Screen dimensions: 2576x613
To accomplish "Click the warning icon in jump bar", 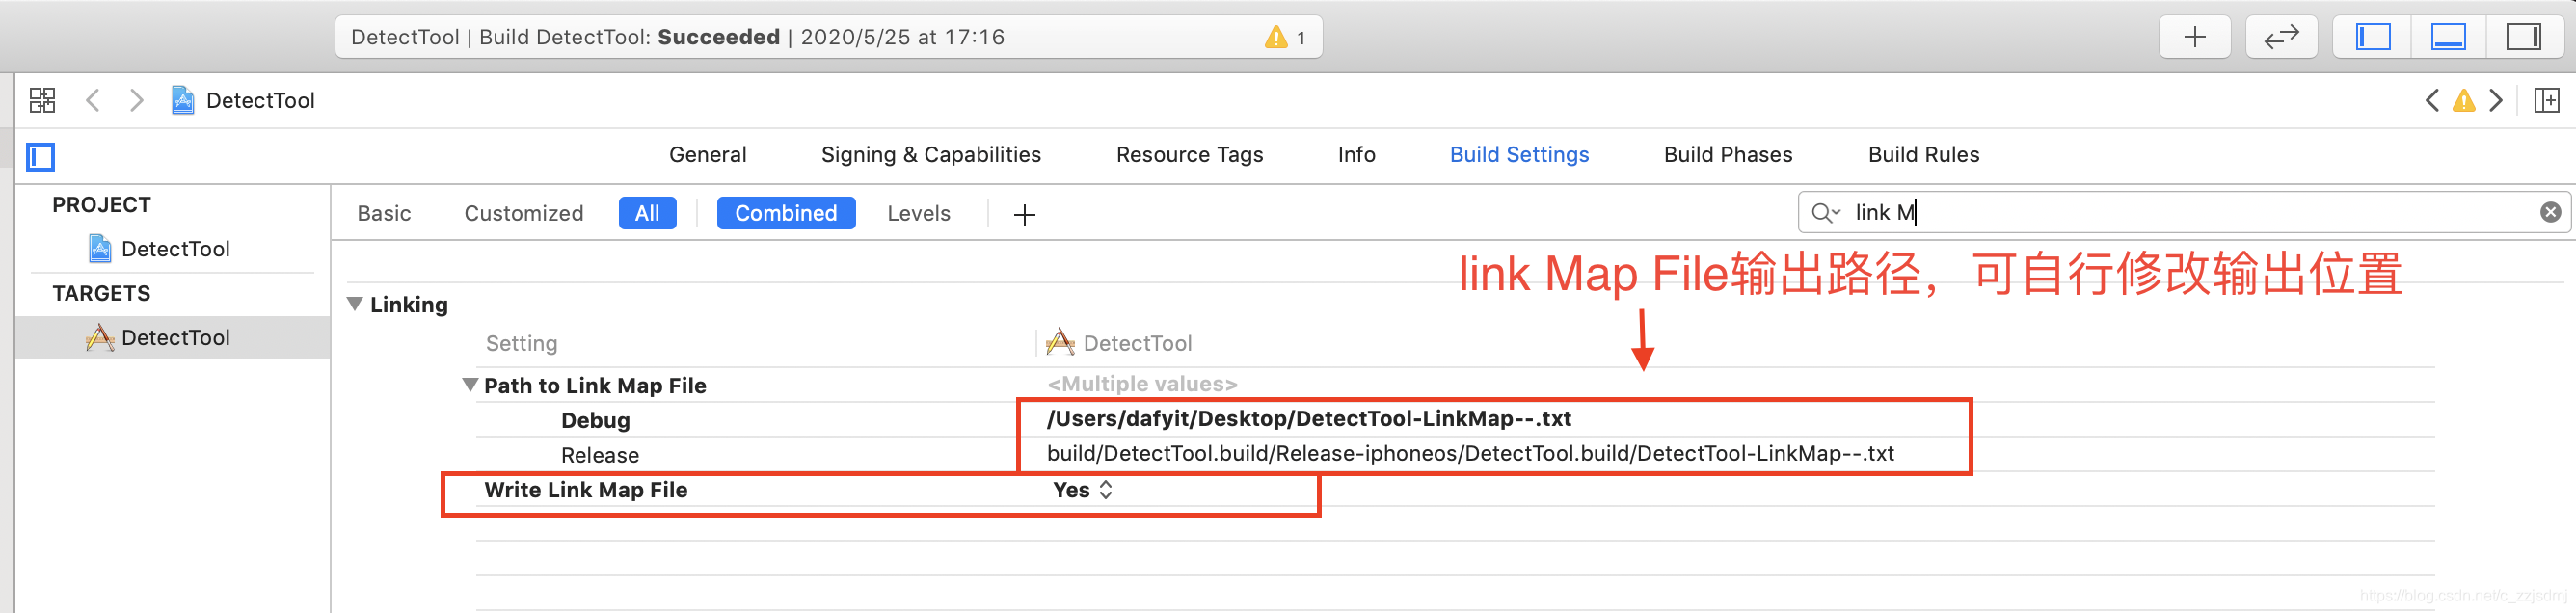I will click(x=2464, y=101).
